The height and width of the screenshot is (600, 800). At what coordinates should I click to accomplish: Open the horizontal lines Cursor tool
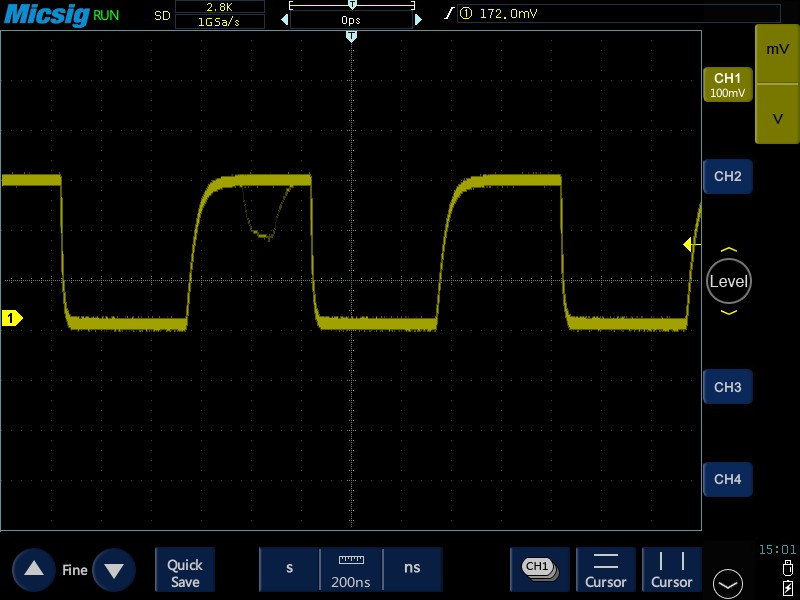point(605,569)
